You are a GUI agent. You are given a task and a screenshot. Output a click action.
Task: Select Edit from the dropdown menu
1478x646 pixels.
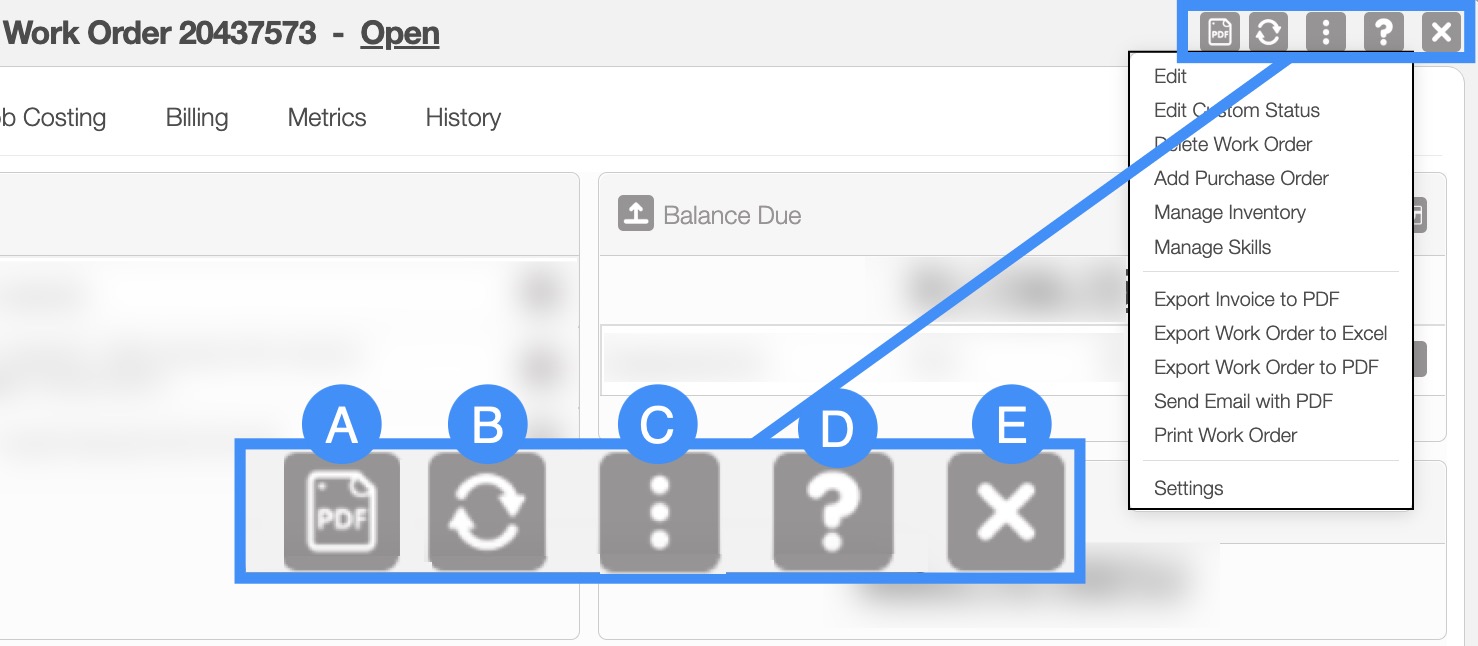(x=1170, y=76)
